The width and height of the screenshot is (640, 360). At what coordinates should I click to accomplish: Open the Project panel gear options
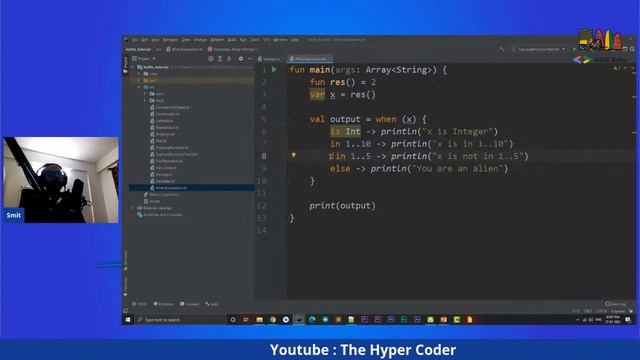click(x=241, y=59)
